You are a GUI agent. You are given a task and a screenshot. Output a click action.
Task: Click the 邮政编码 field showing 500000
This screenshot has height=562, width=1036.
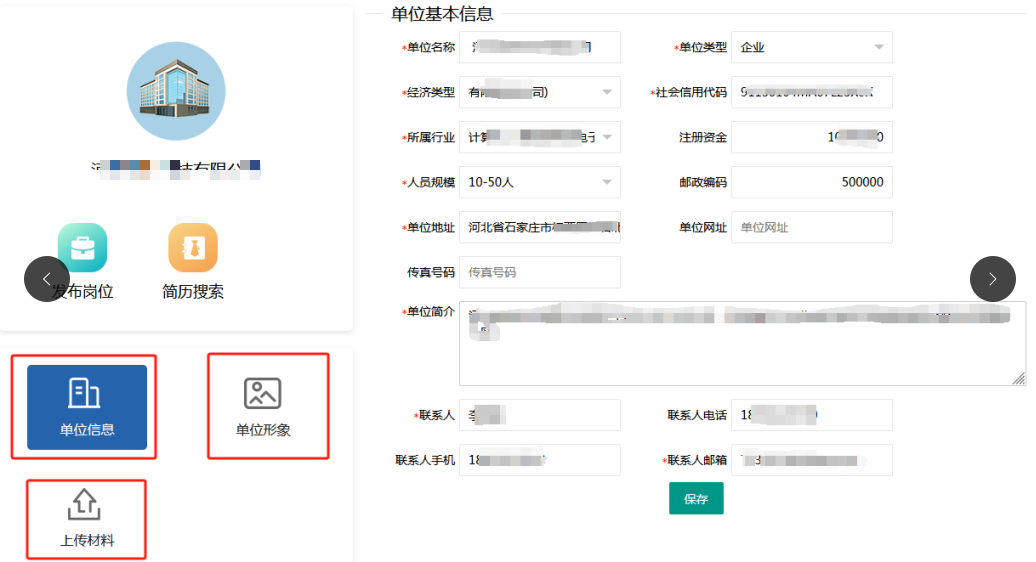click(811, 182)
